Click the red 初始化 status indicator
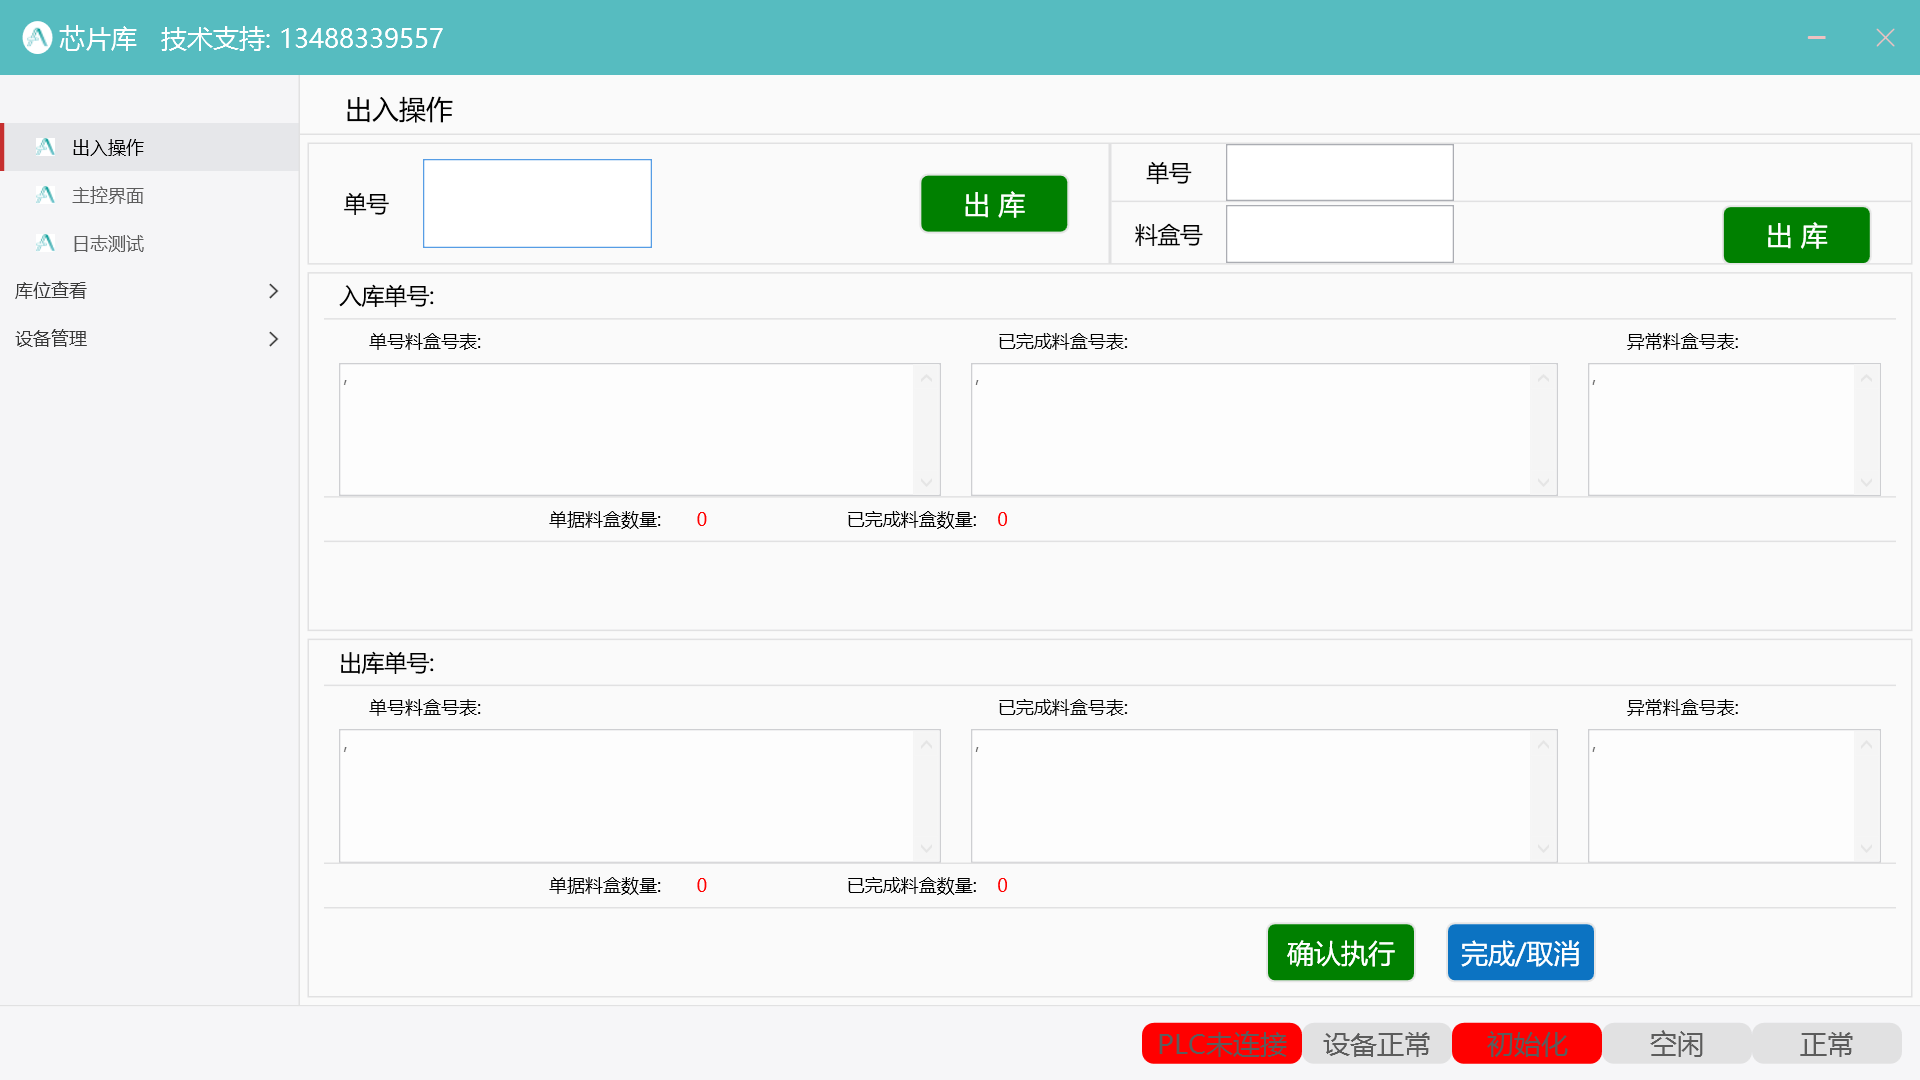Image resolution: width=1920 pixels, height=1080 pixels. coord(1527,1043)
